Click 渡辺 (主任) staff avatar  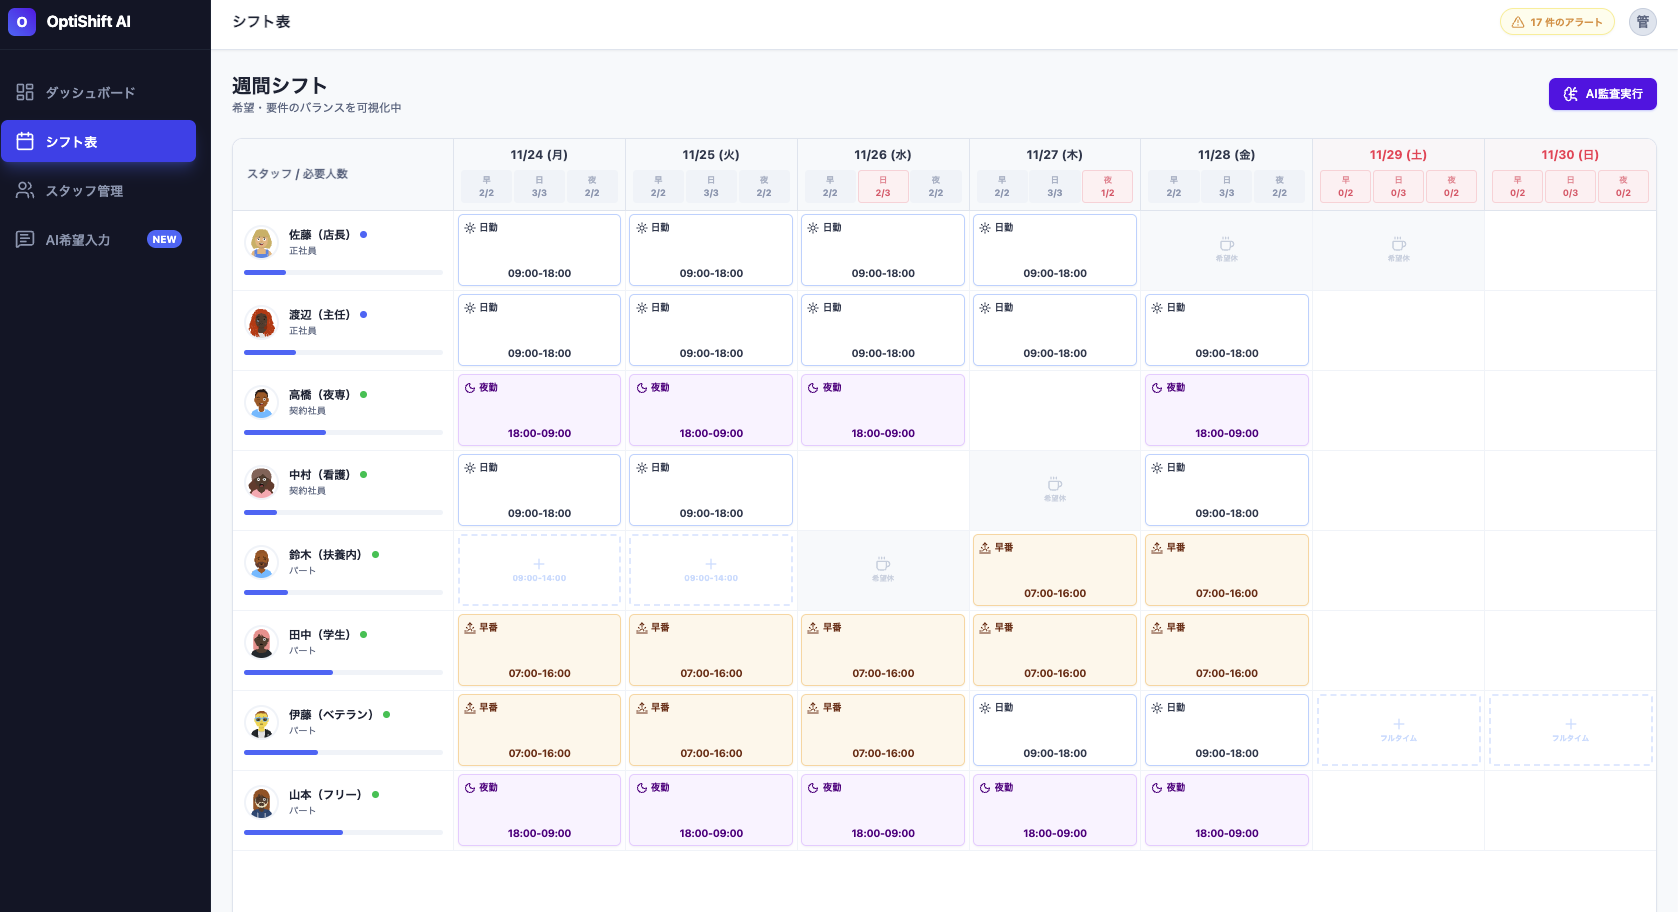coord(262,322)
